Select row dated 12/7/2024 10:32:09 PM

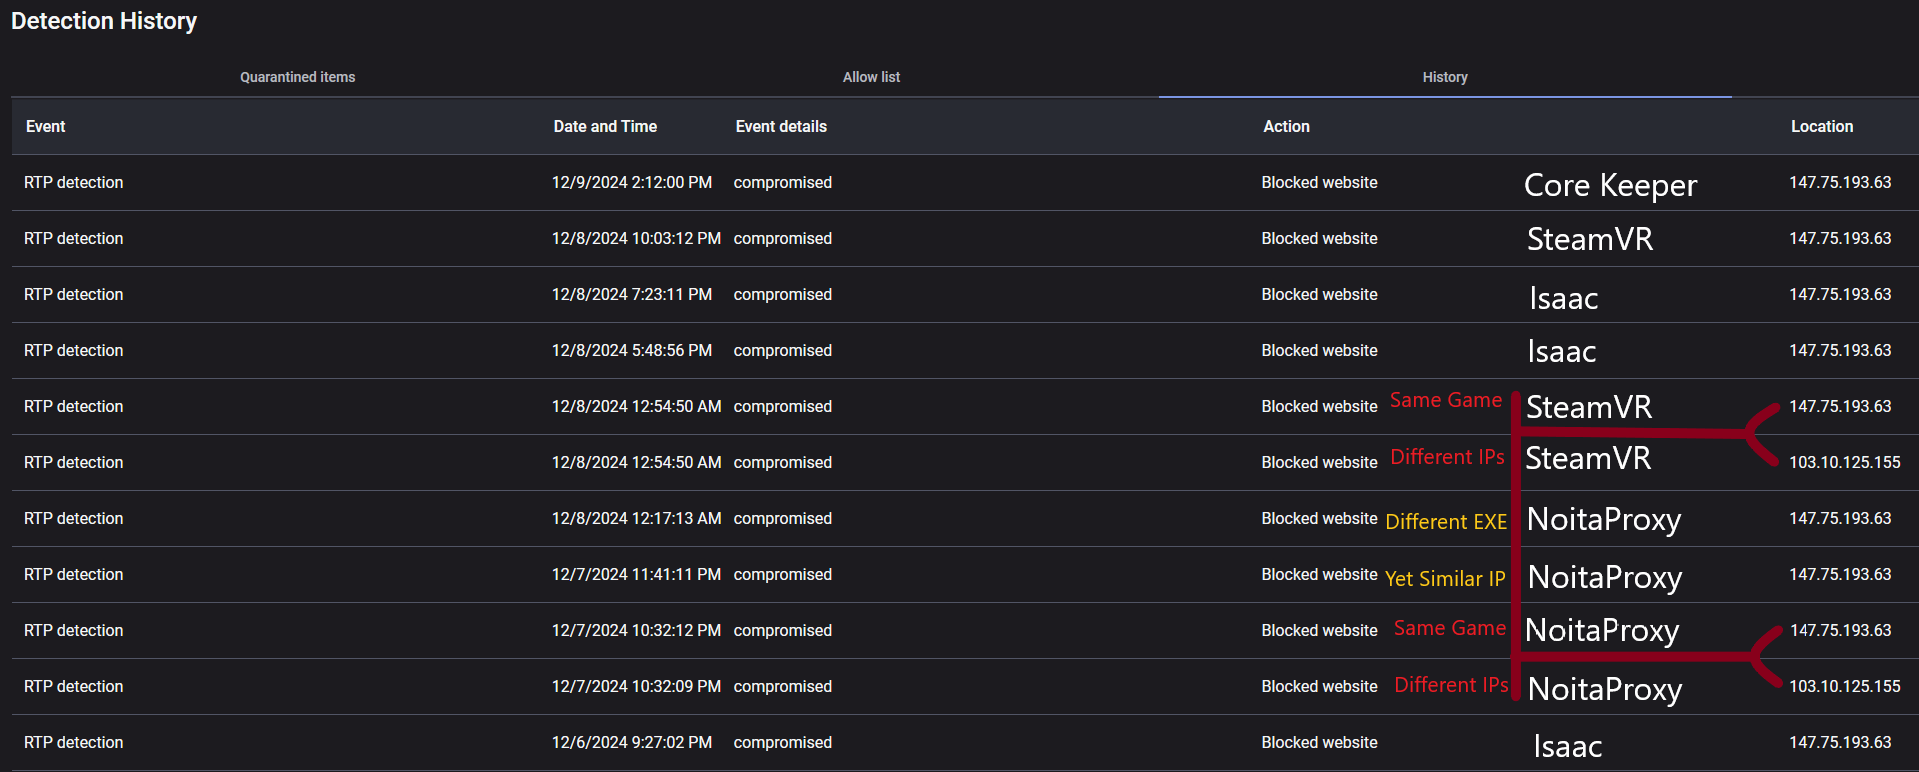pyautogui.click(x=965, y=687)
